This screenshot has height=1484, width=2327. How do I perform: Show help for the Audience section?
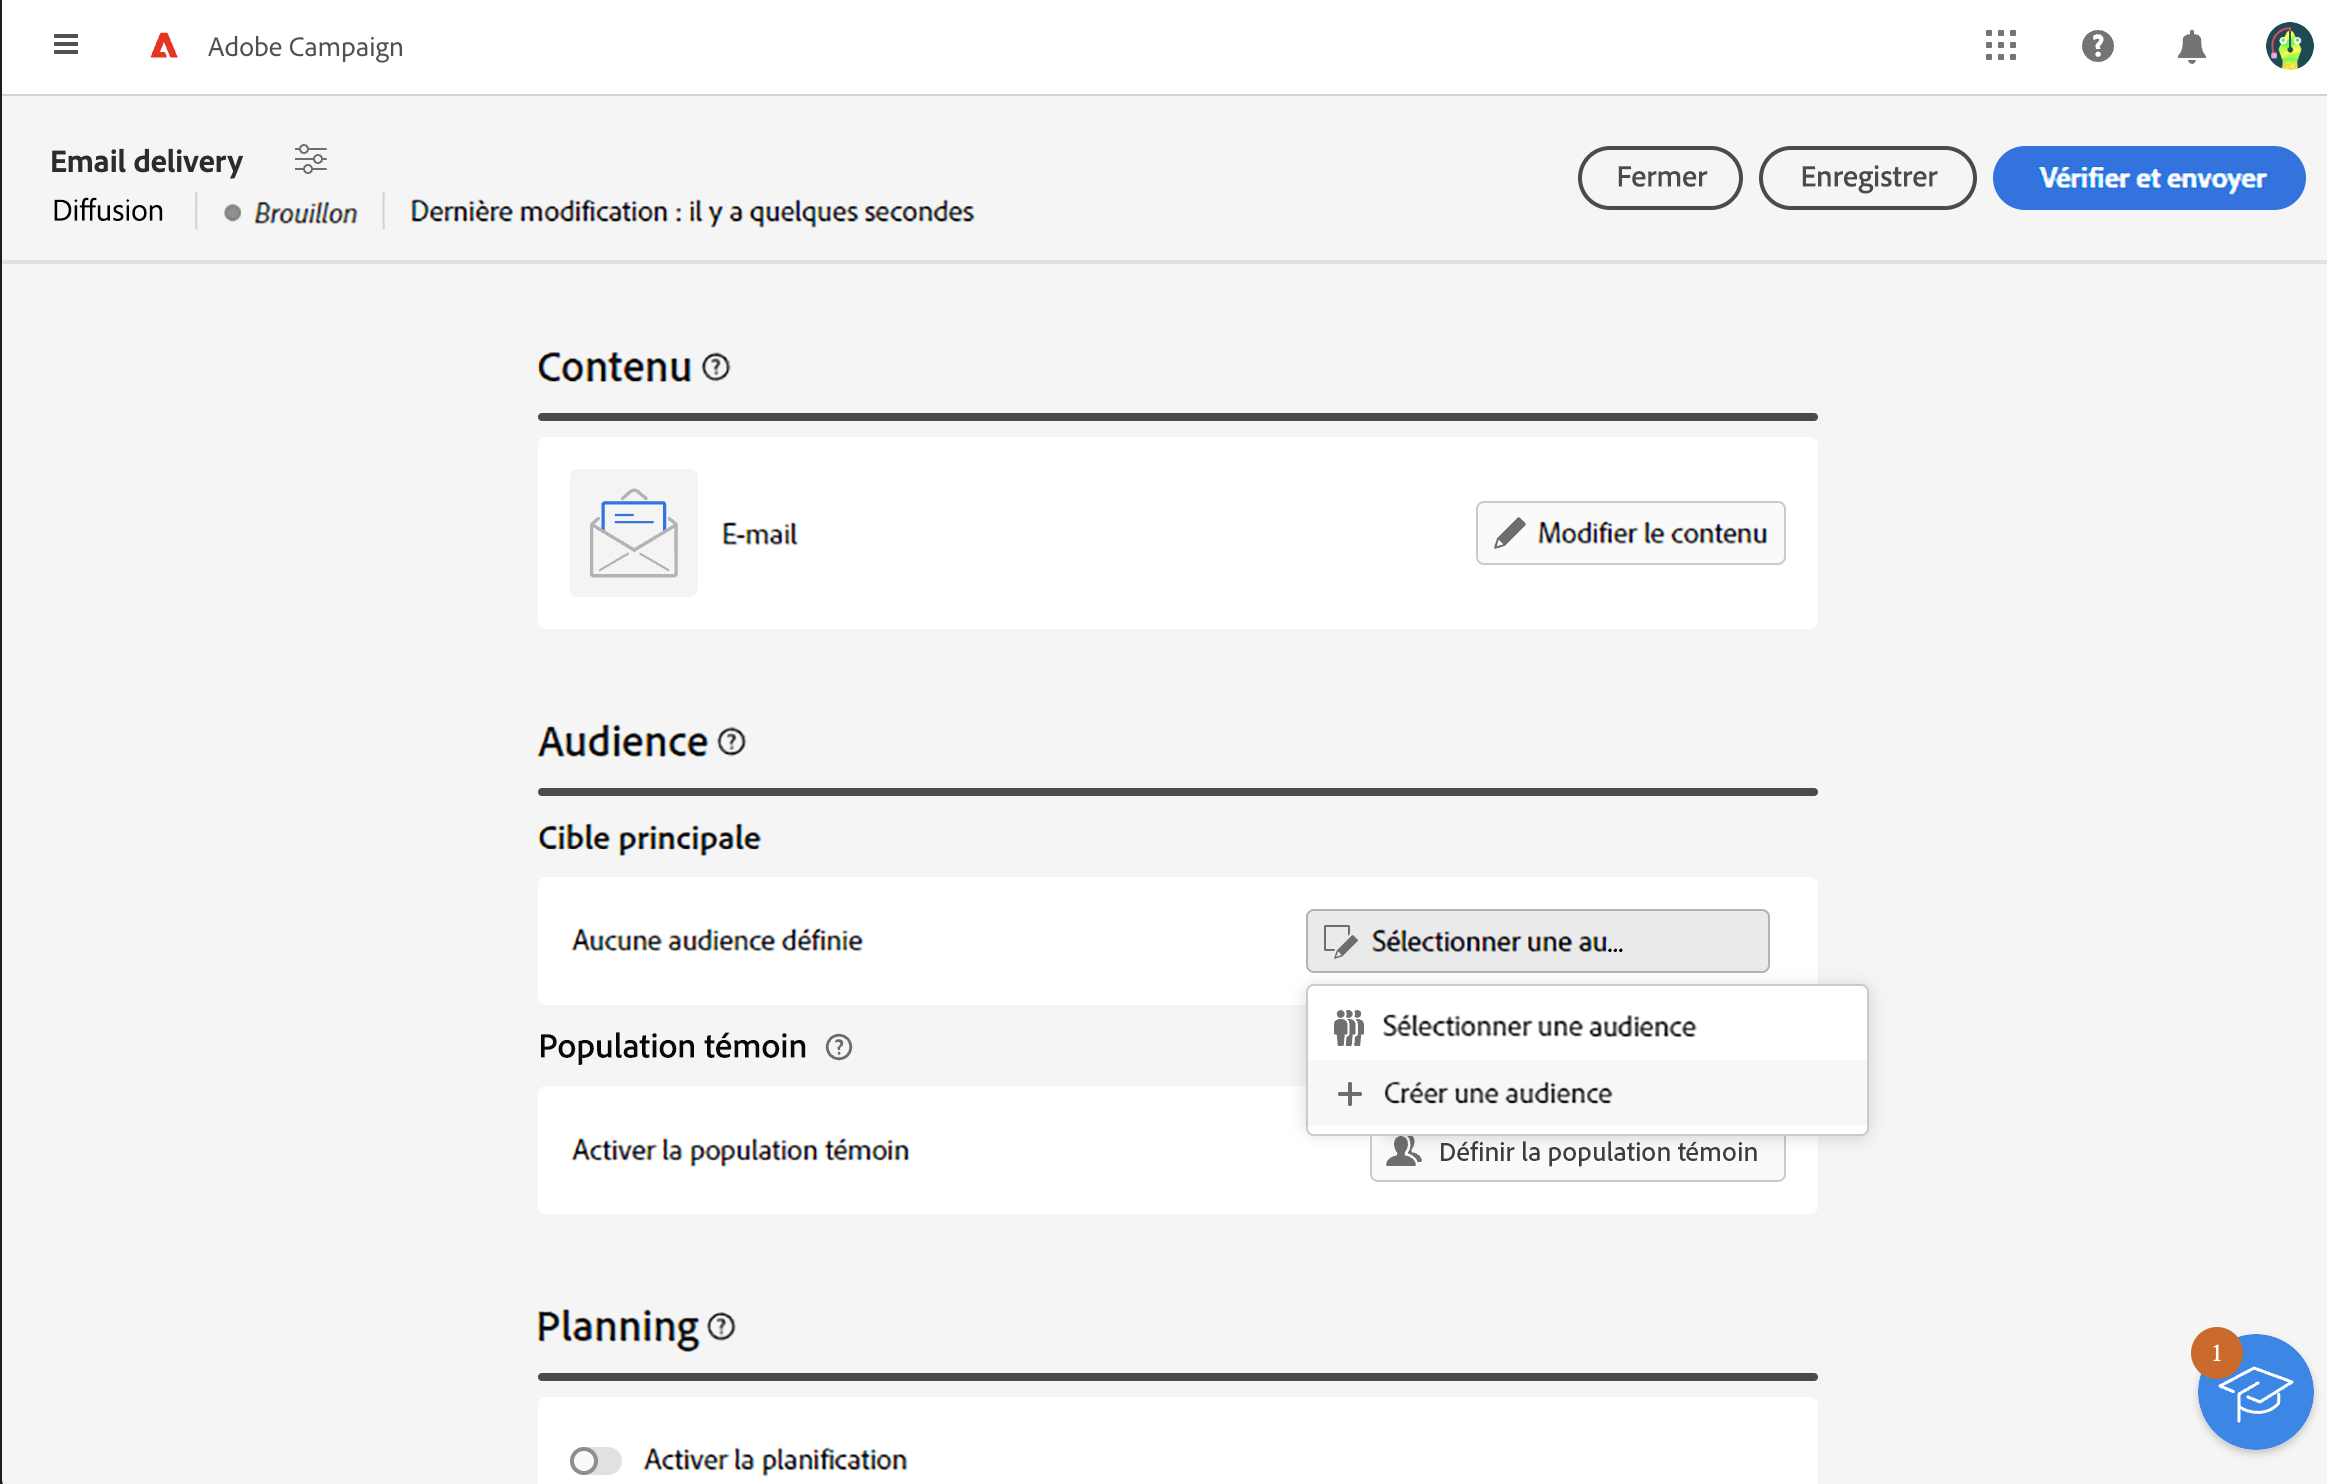(x=732, y=742)
